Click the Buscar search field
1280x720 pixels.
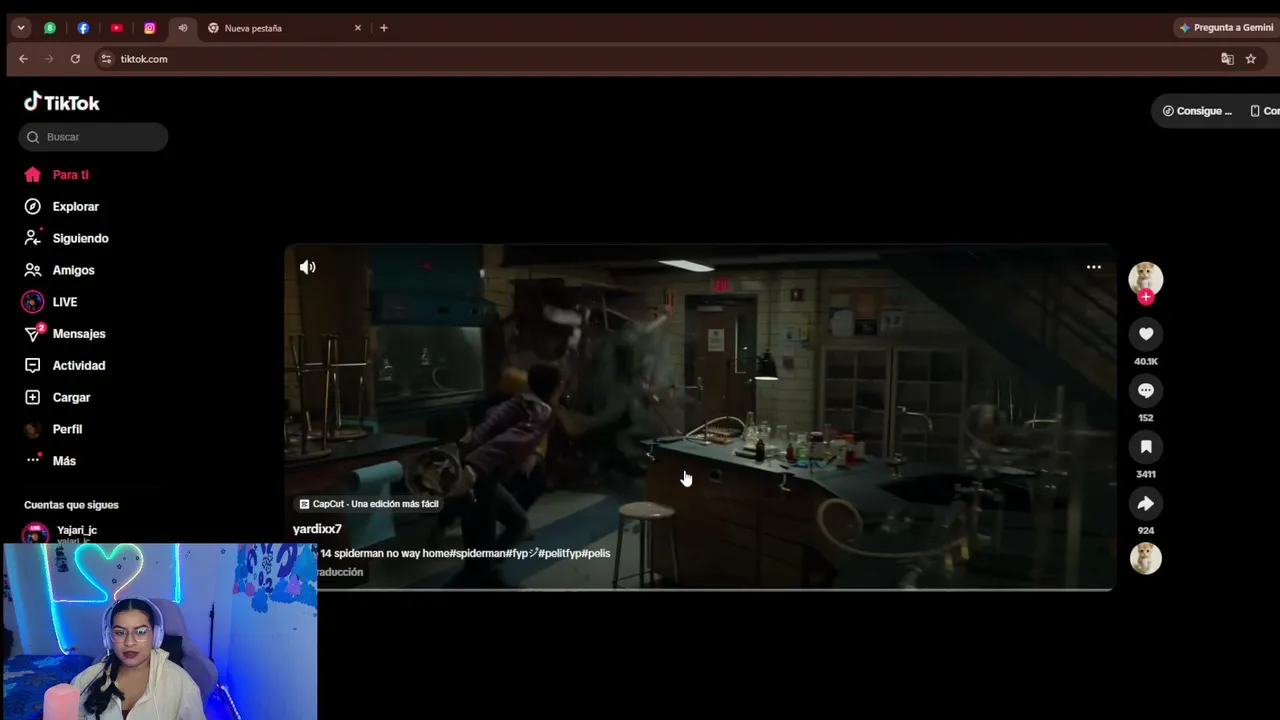click(93, 137)
